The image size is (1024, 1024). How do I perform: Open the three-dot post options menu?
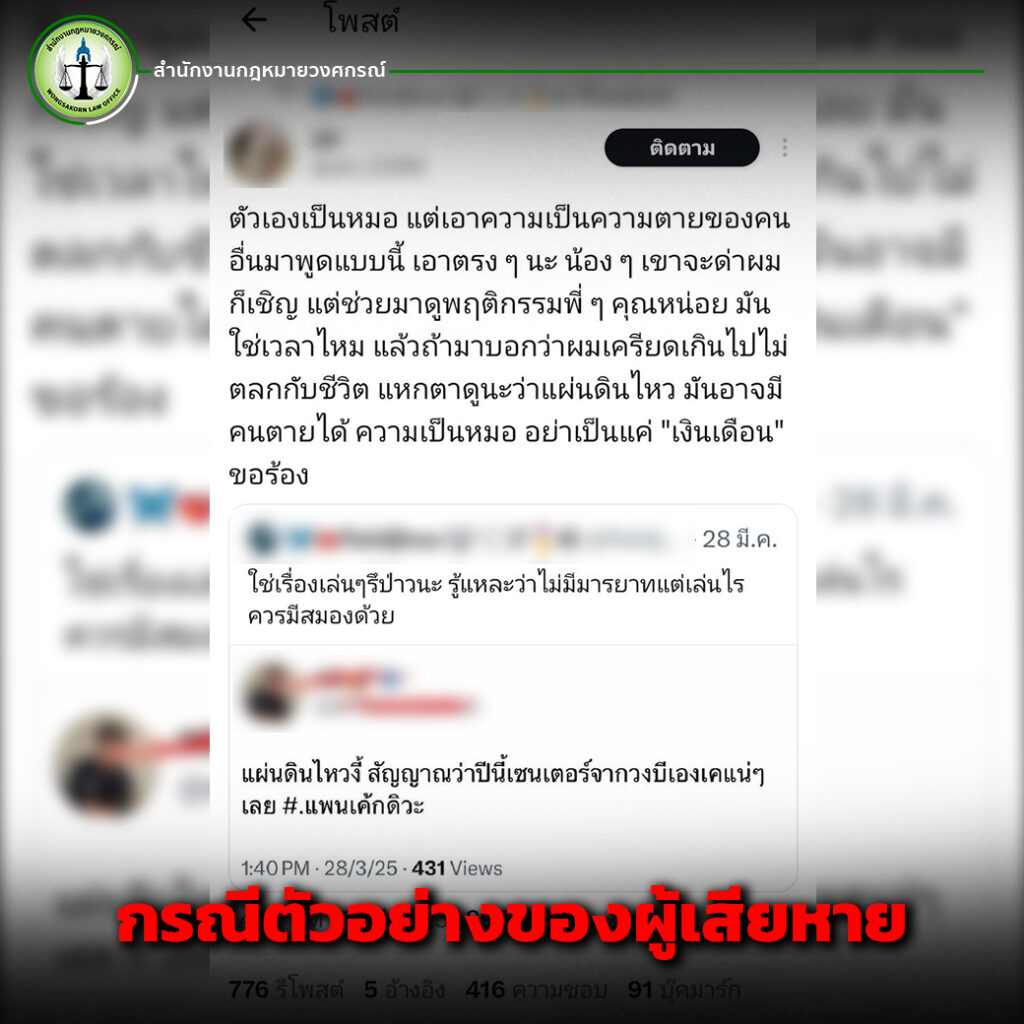click(x=785, y=148)
